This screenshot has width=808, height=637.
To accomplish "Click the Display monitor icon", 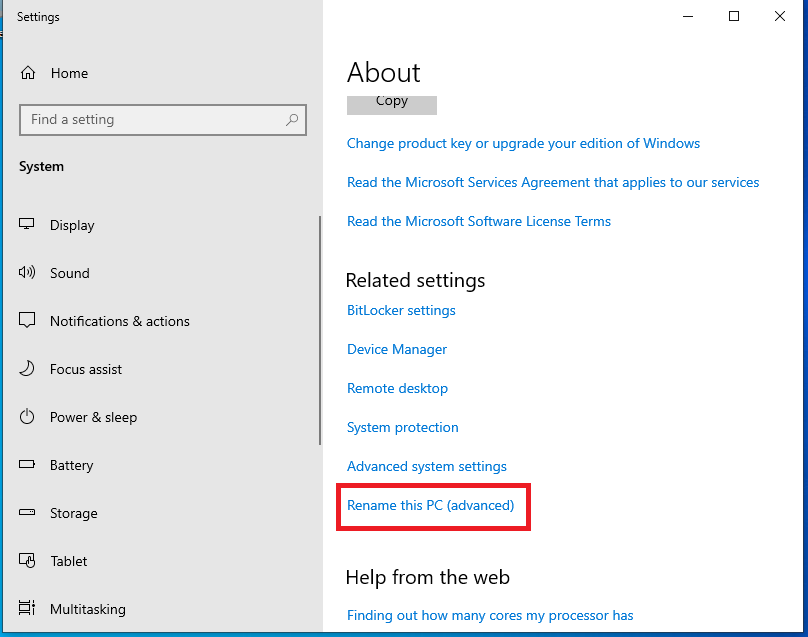I will 28,225.
